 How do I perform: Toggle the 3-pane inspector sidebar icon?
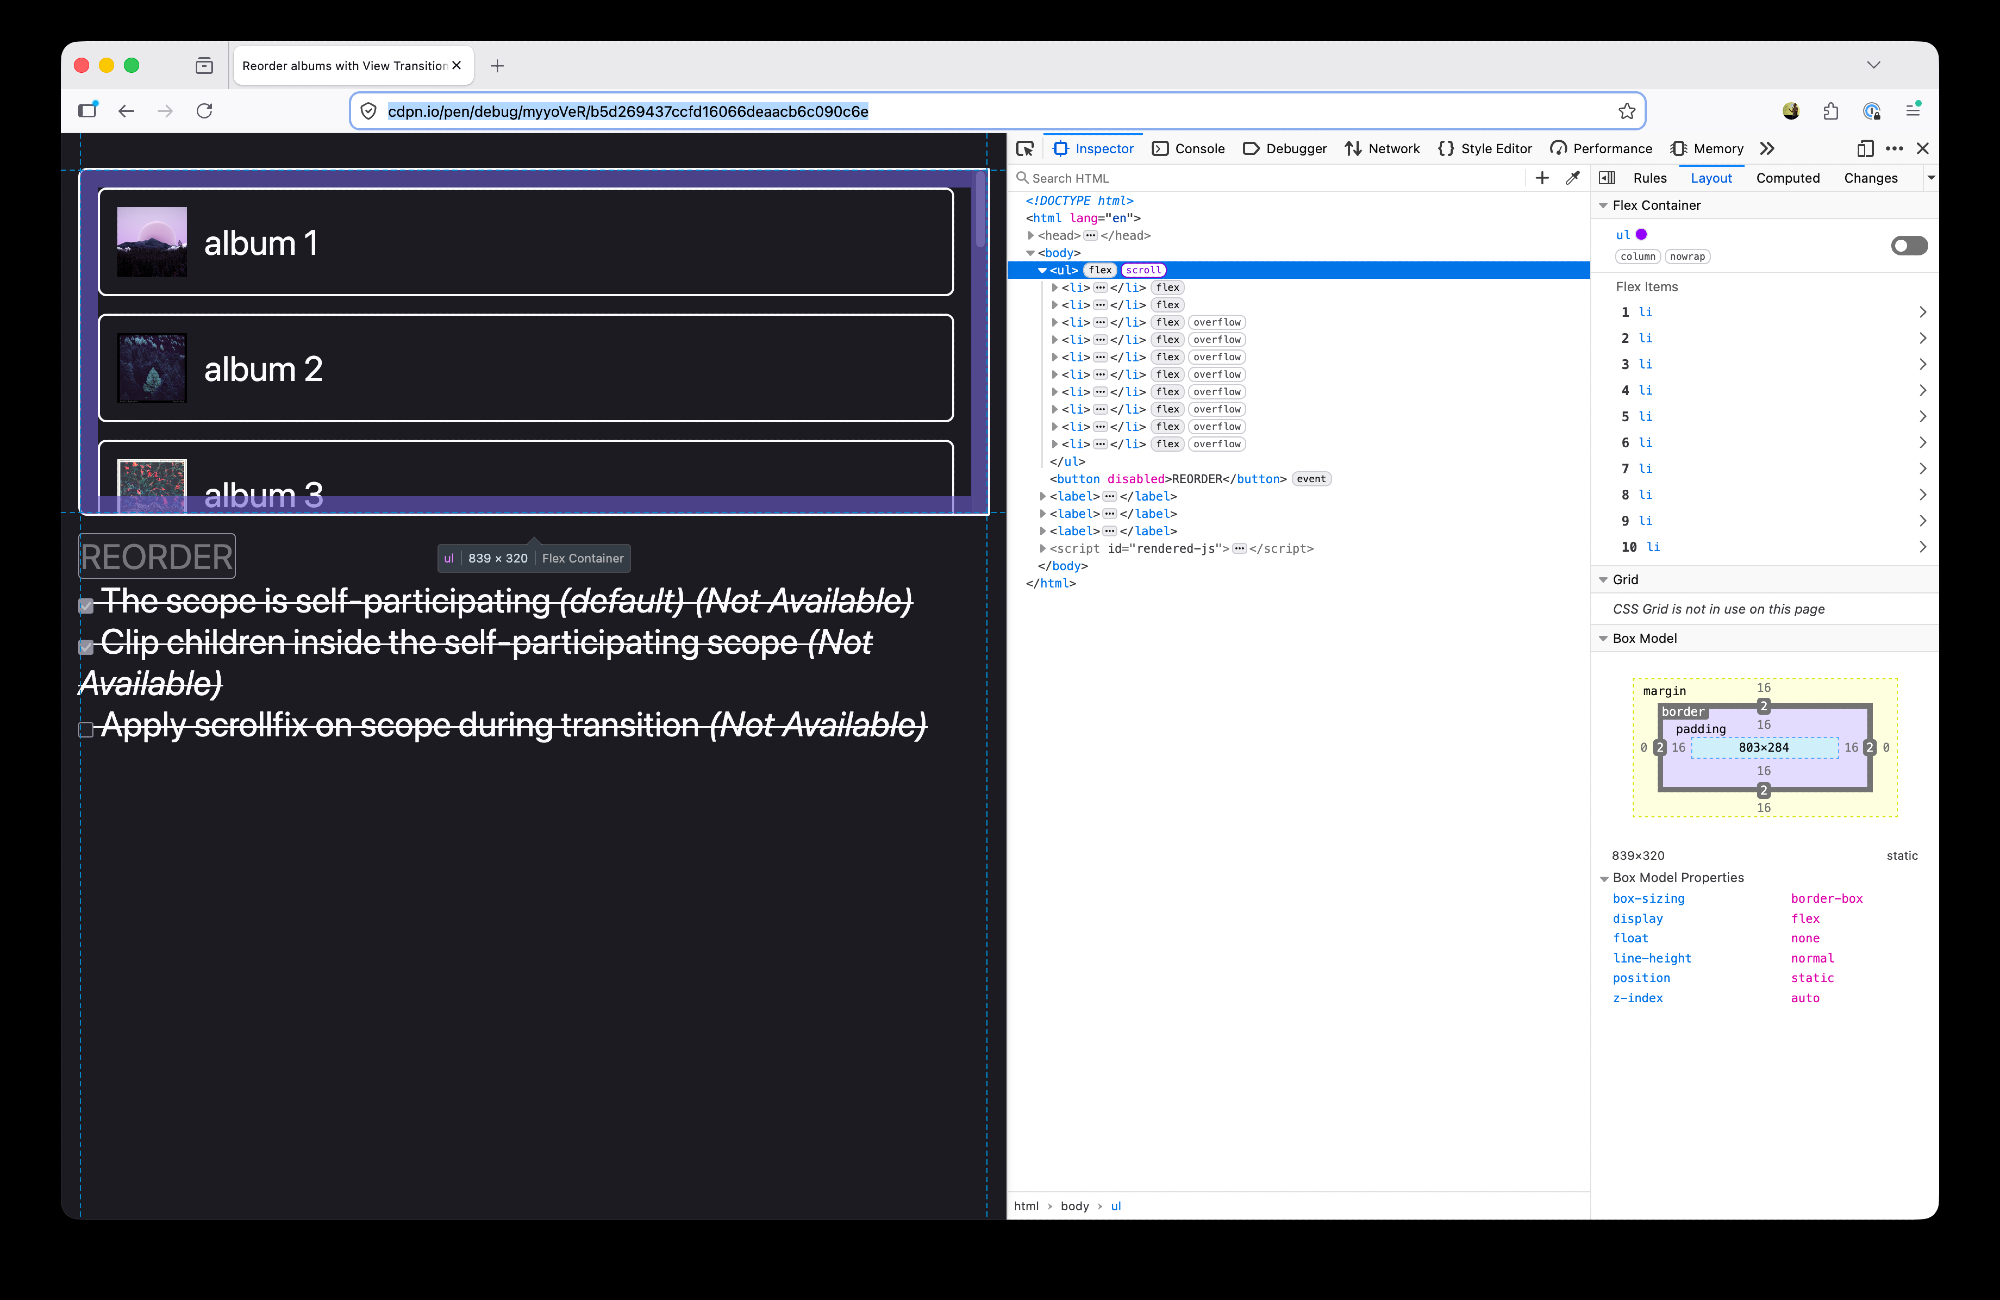pyautogui.click(x=1607, y=178)
